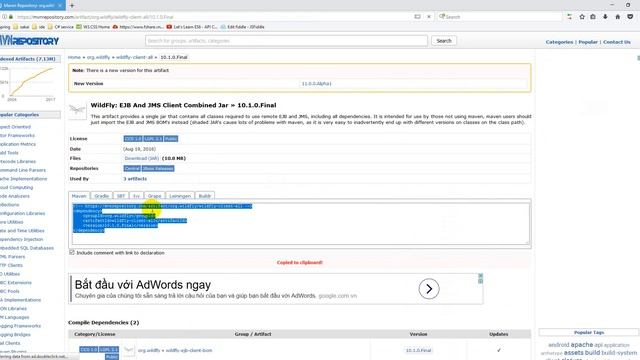640x360 pixels.
Task: Open a new browser tab
Action: 72,5
